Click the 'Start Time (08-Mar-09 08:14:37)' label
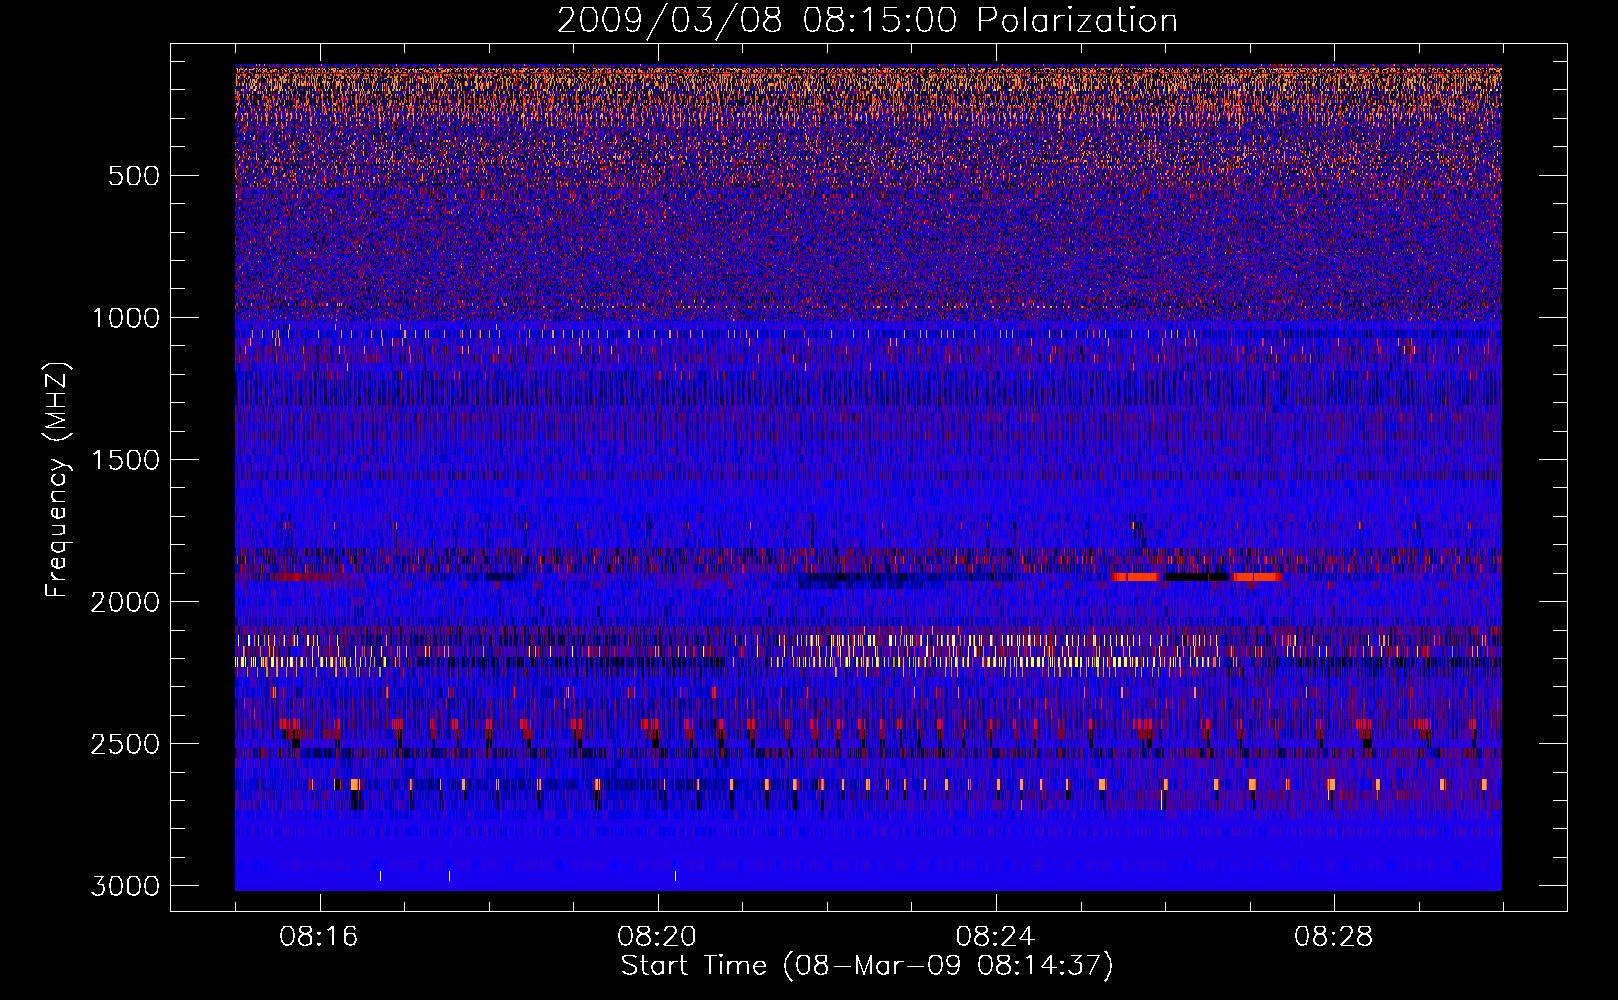This screenshot has height=1000, width=1618. pyautogui.click(x=867, y=966)
